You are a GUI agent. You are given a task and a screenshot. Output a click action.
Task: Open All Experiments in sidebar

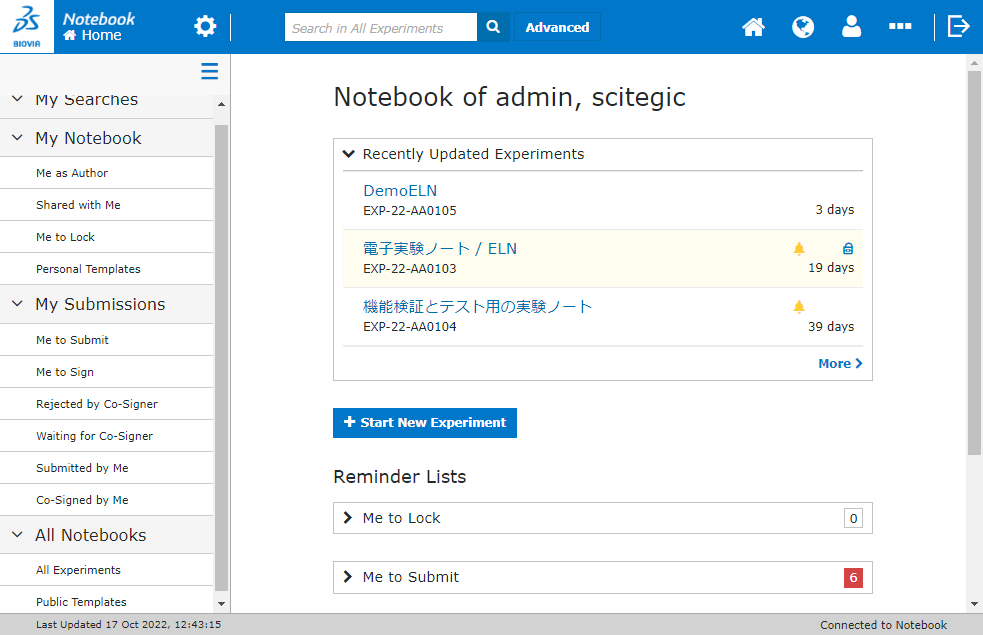[x=107, y=570]
